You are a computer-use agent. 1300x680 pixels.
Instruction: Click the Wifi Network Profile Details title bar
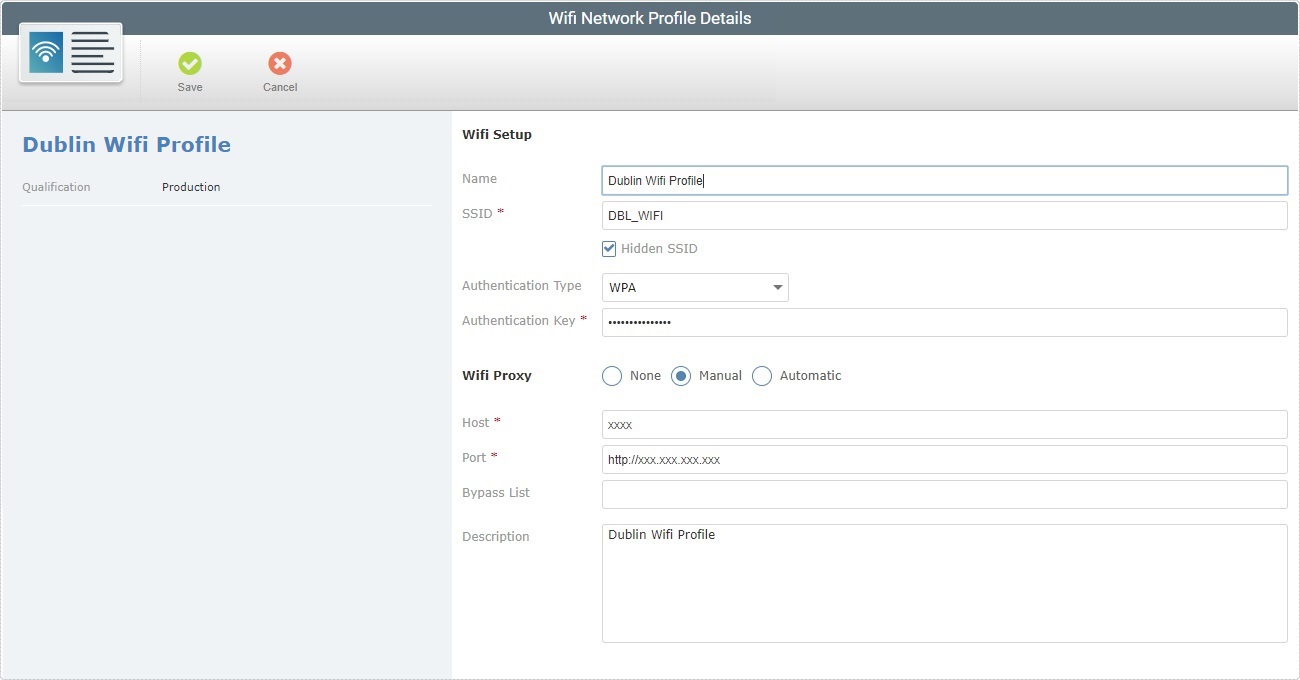(650, 17)
